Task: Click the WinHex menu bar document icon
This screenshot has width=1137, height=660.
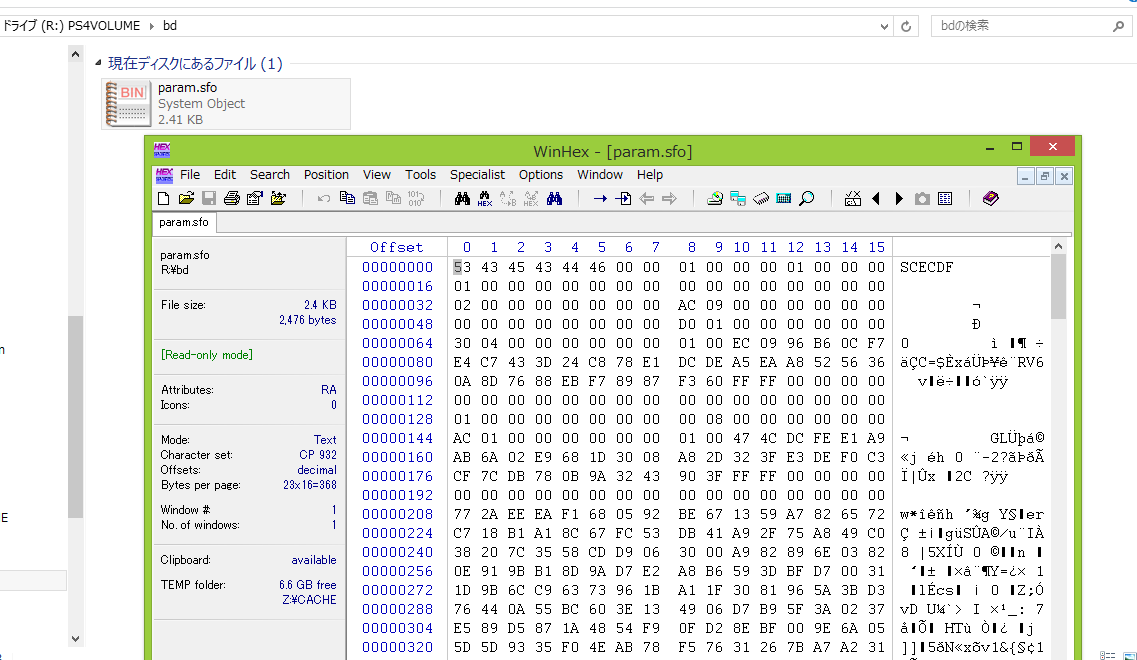Action: tap(165, 176)
